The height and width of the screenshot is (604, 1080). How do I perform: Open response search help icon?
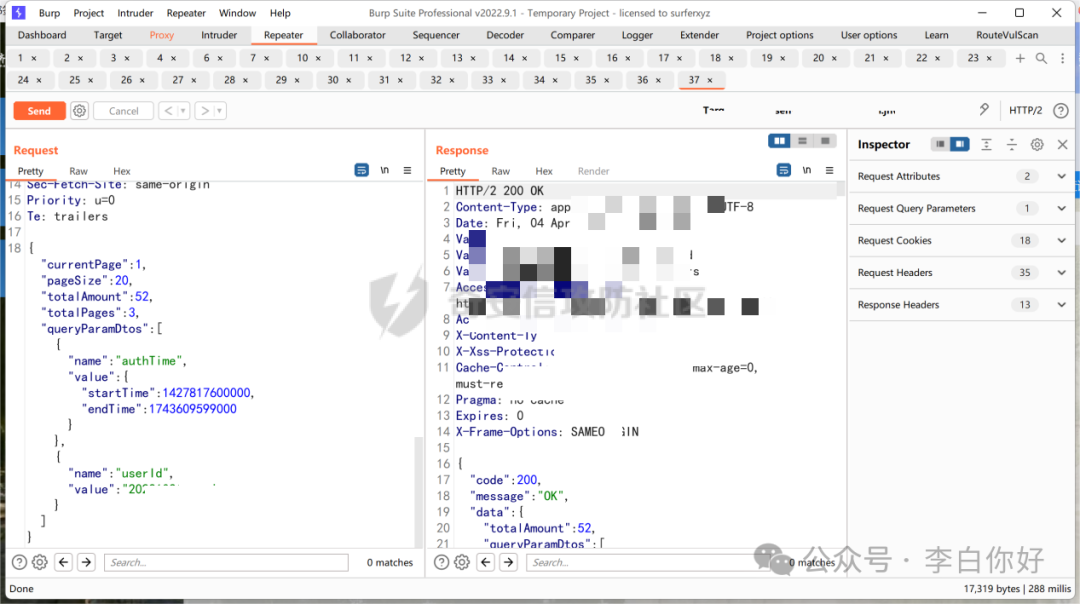(x=442, y=563)
